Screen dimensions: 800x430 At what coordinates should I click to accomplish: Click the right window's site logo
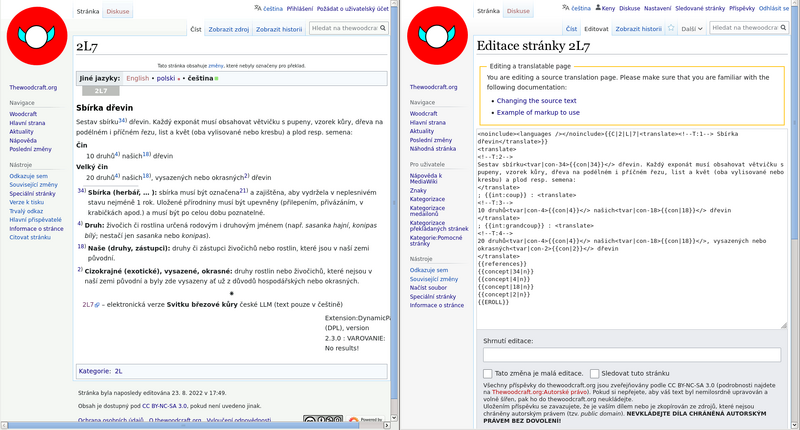(437, 36)
